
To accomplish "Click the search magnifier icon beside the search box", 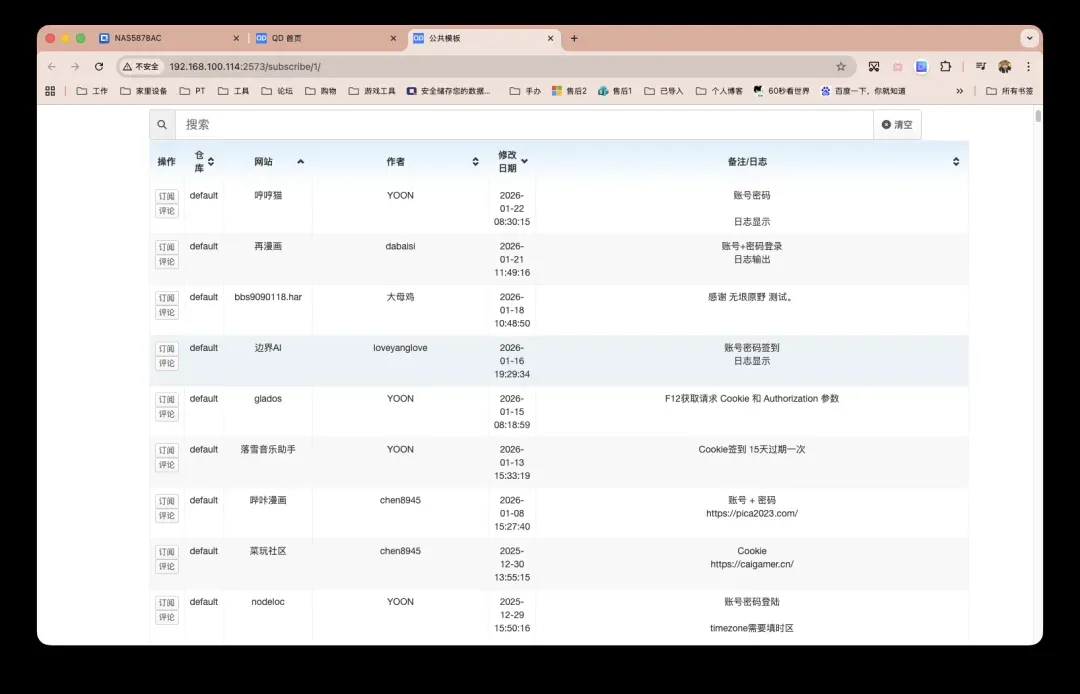I will (x=162, y=125).
